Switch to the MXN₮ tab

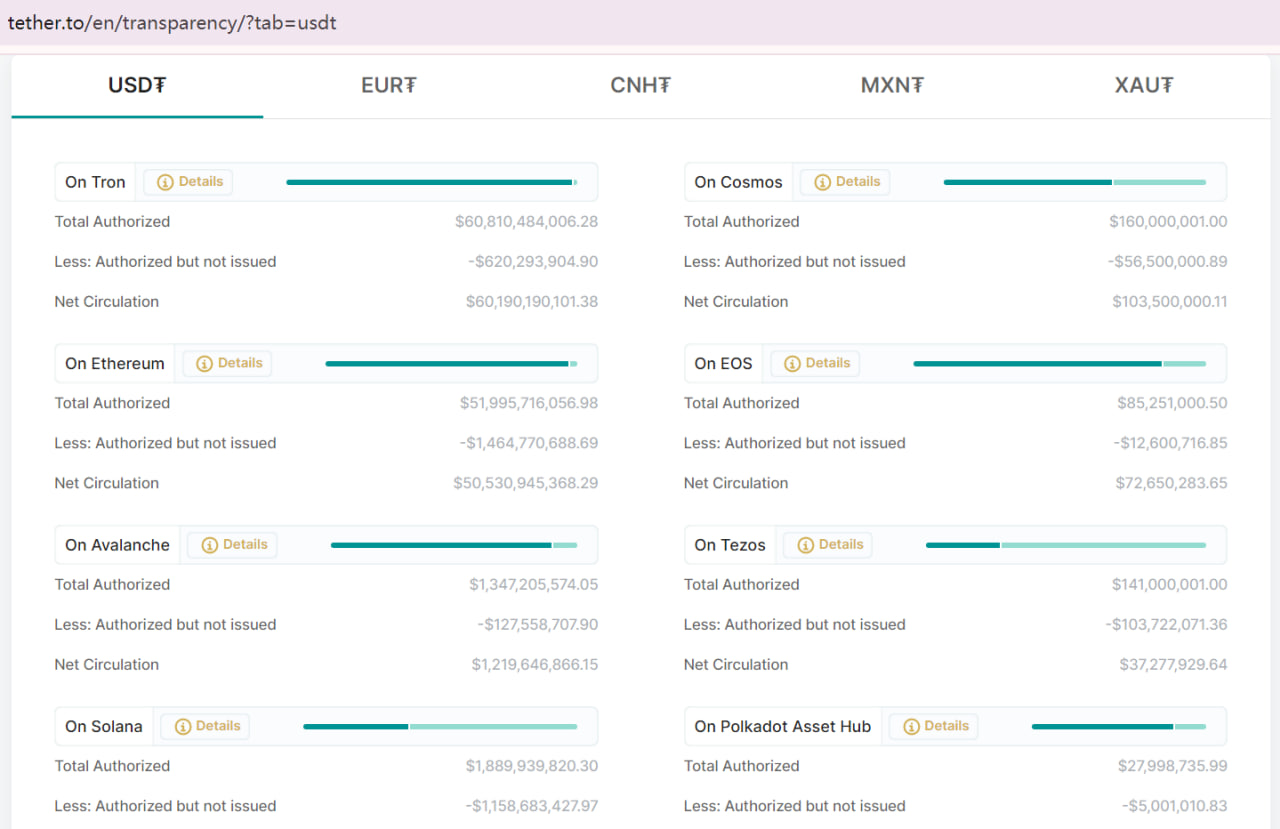coord(892,86)
